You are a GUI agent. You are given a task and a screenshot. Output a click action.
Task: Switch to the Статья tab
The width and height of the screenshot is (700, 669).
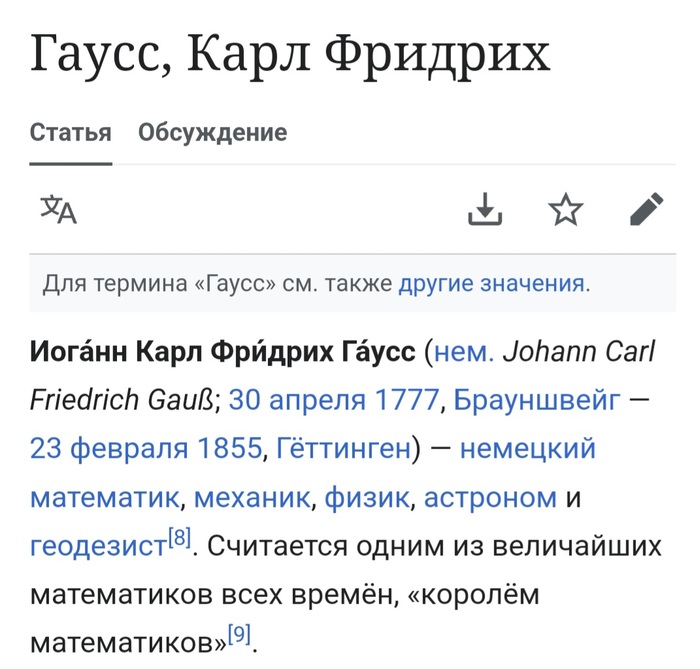[70, 132]
